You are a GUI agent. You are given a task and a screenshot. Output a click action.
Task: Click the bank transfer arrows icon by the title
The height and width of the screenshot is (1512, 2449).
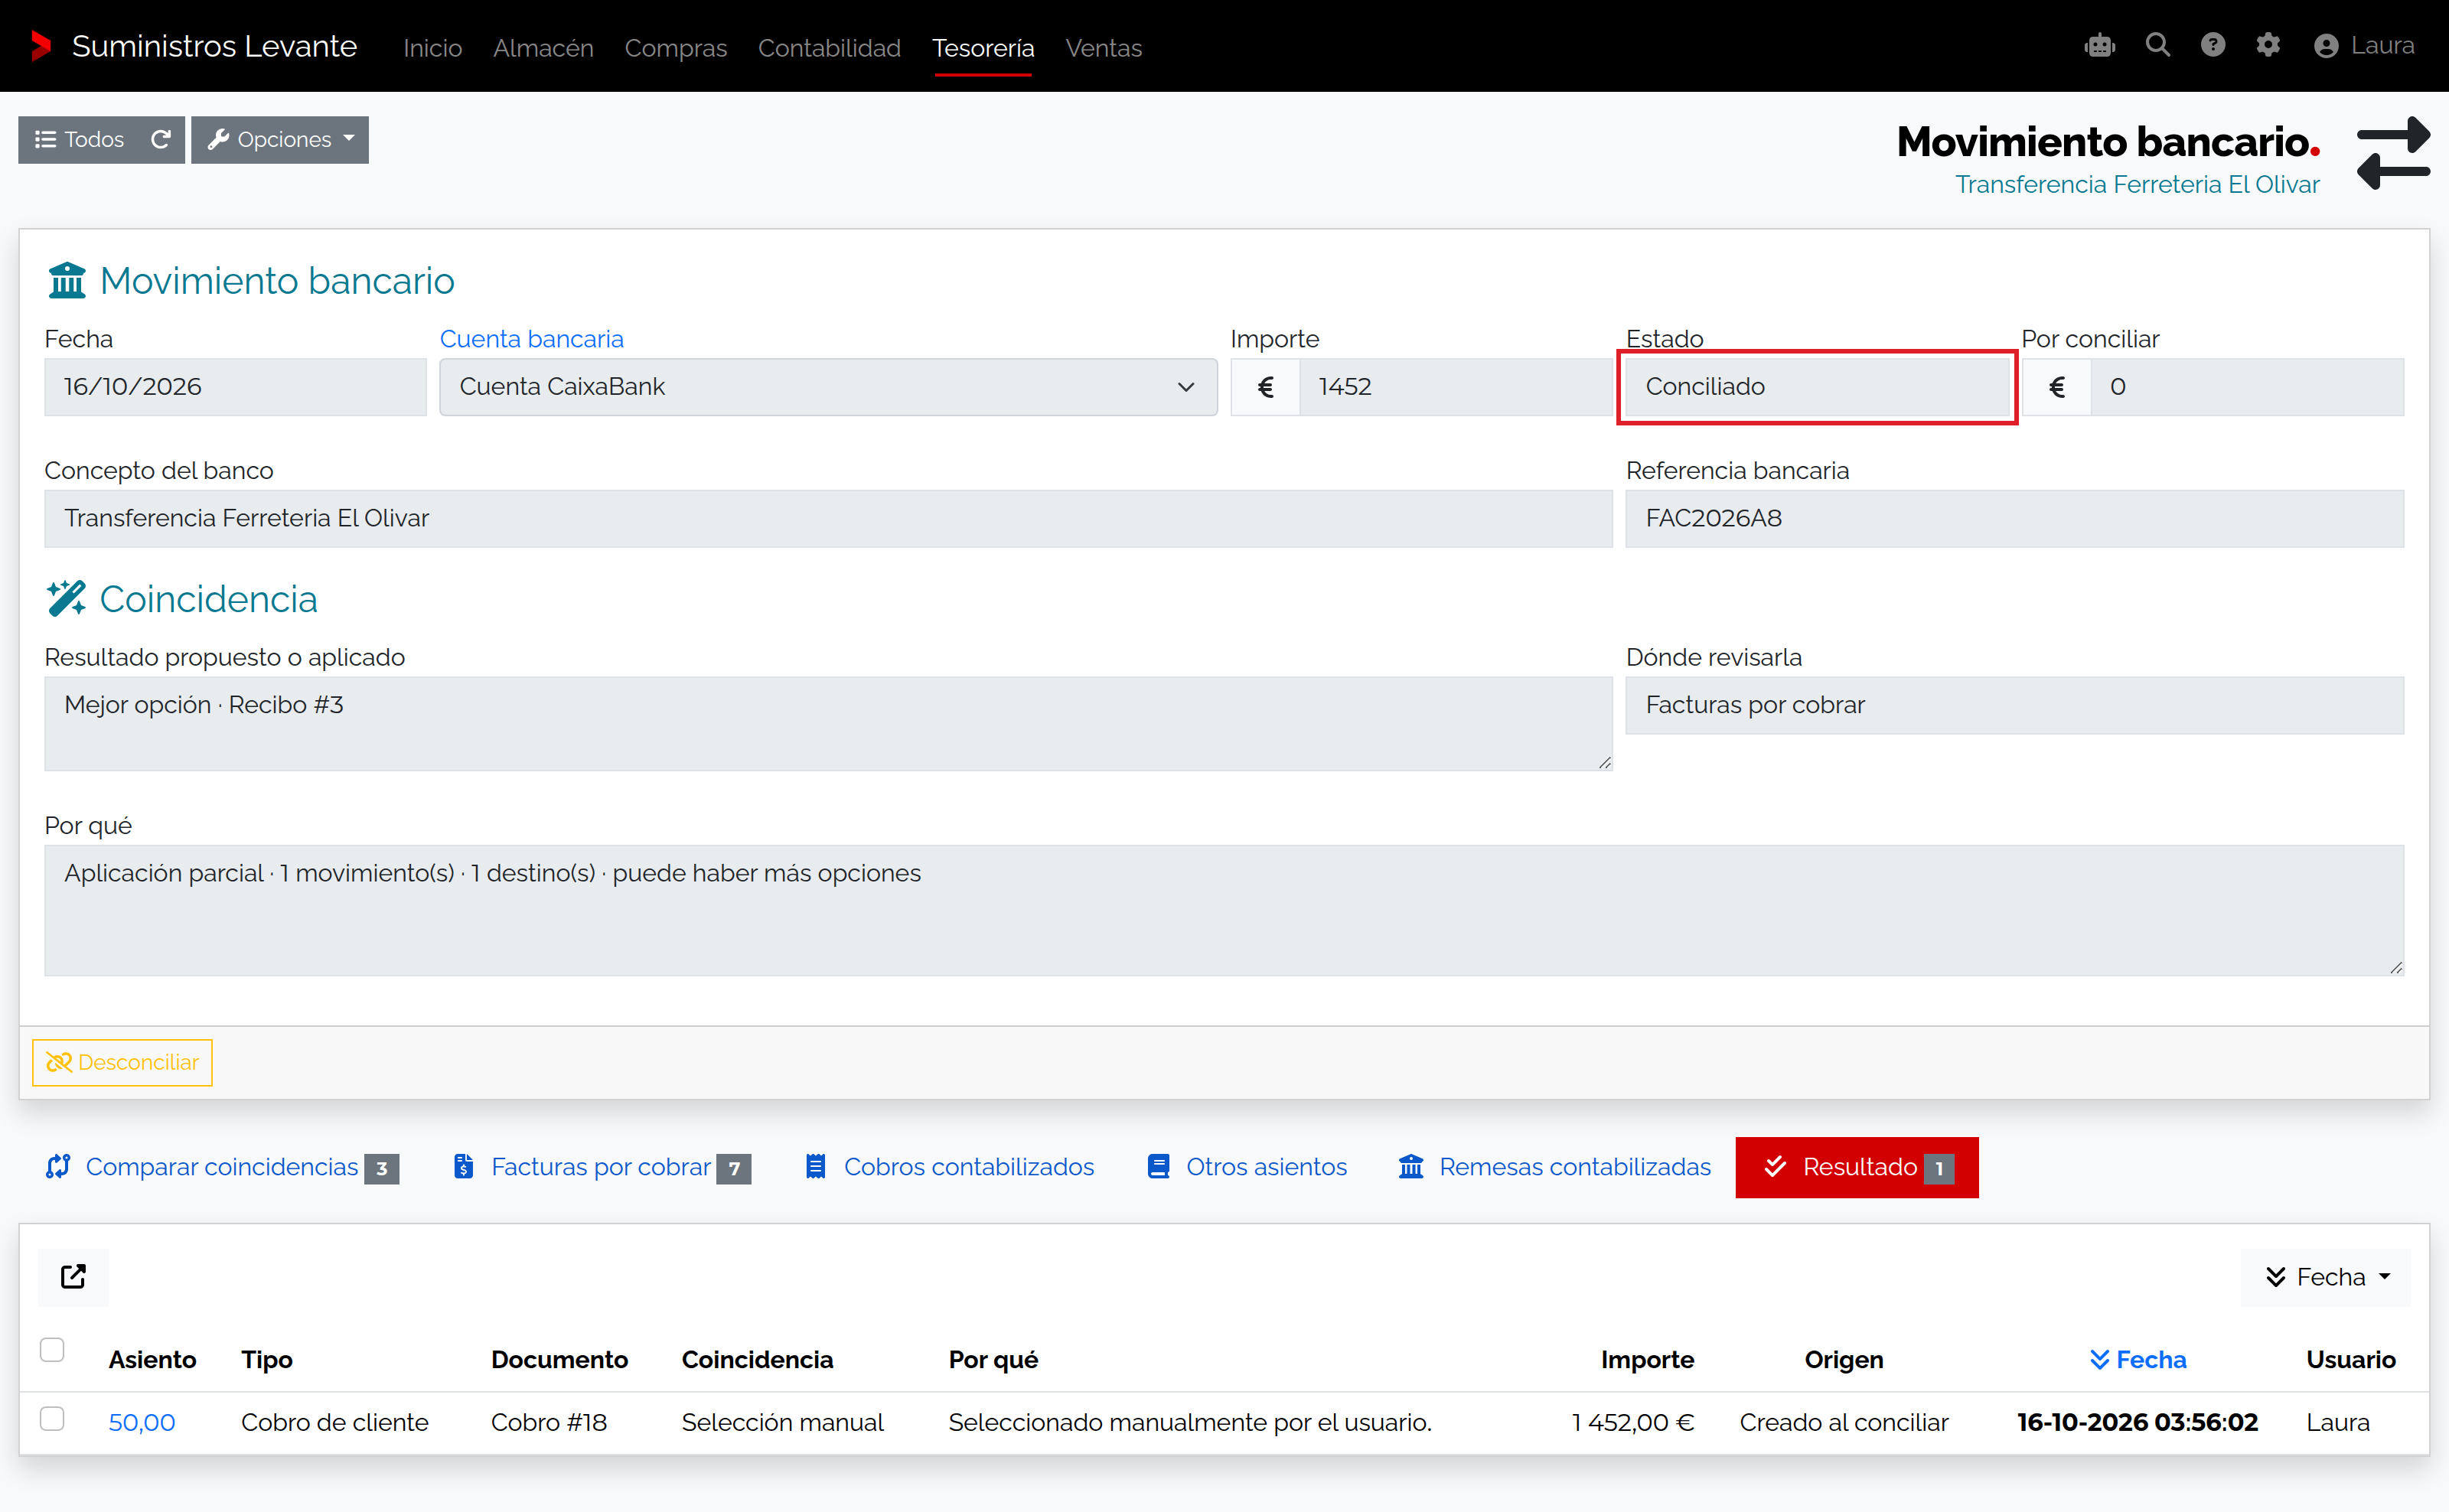[x=2393, y=153]
